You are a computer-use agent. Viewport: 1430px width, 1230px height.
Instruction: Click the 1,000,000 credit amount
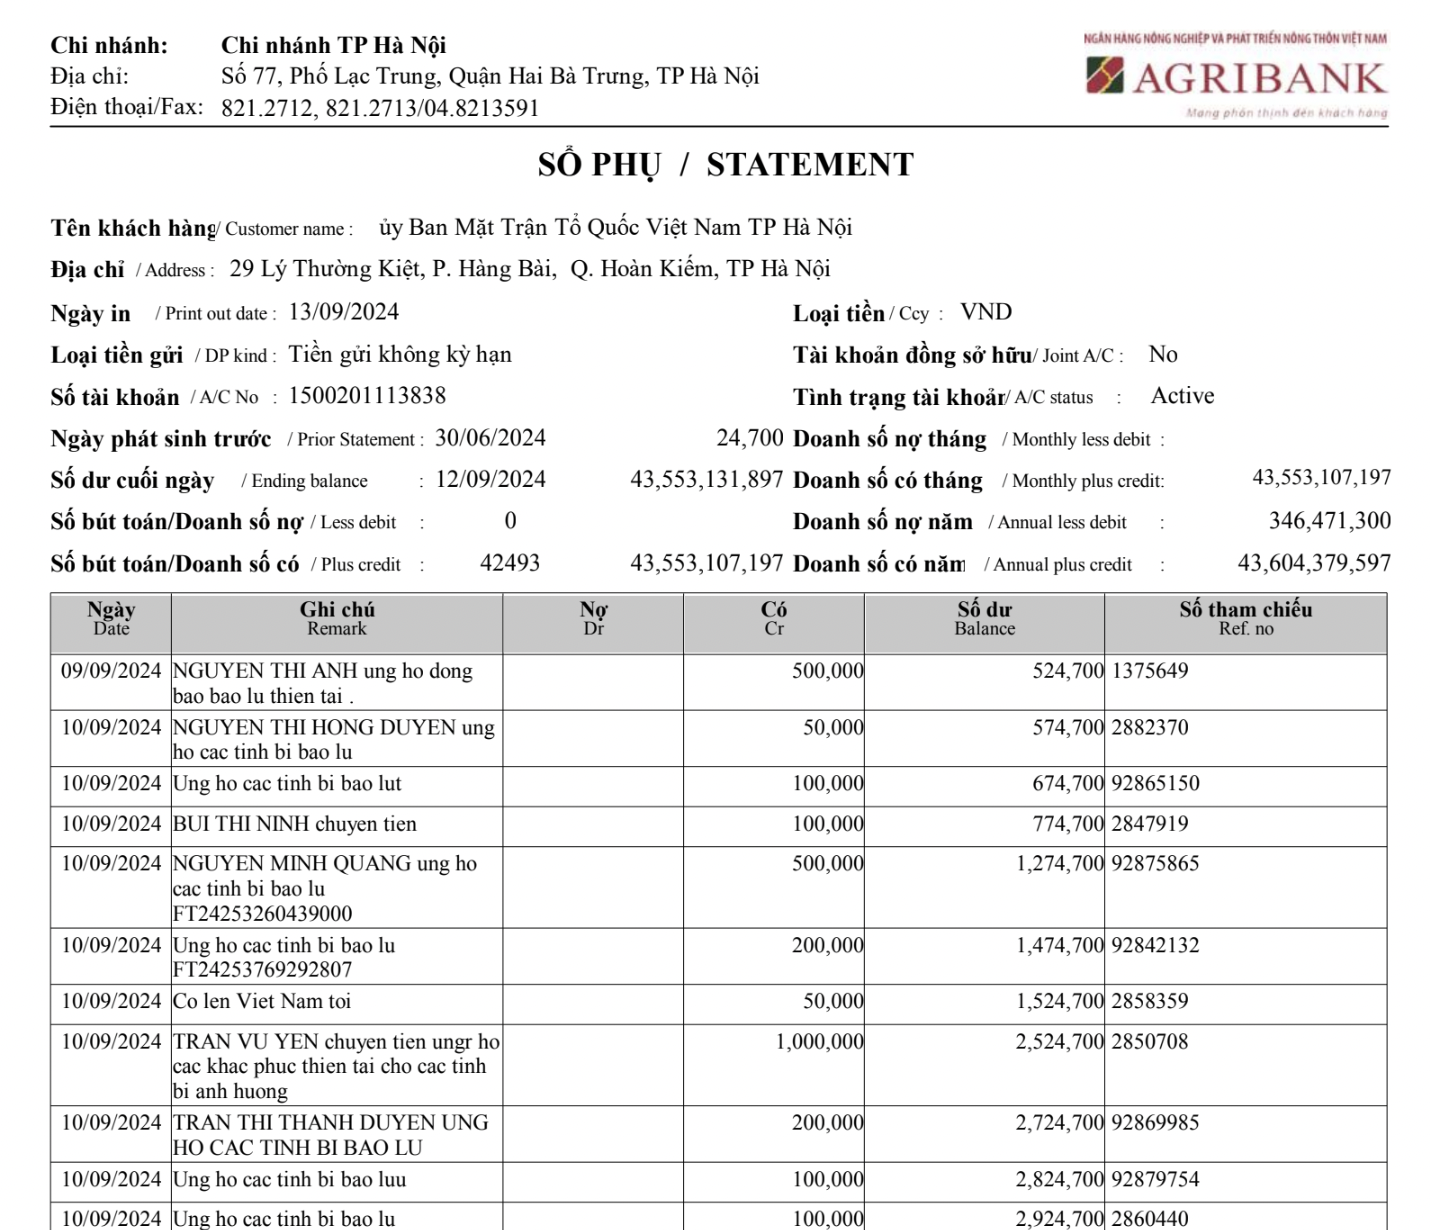coord(819,1042)
